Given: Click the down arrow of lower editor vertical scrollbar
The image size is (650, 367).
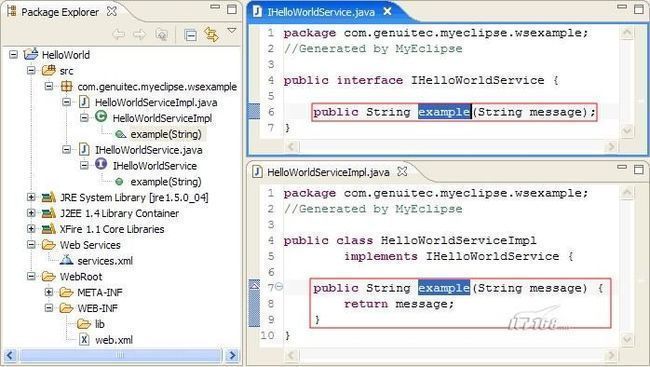Looking at the screenshot, I should pos(627,340).
